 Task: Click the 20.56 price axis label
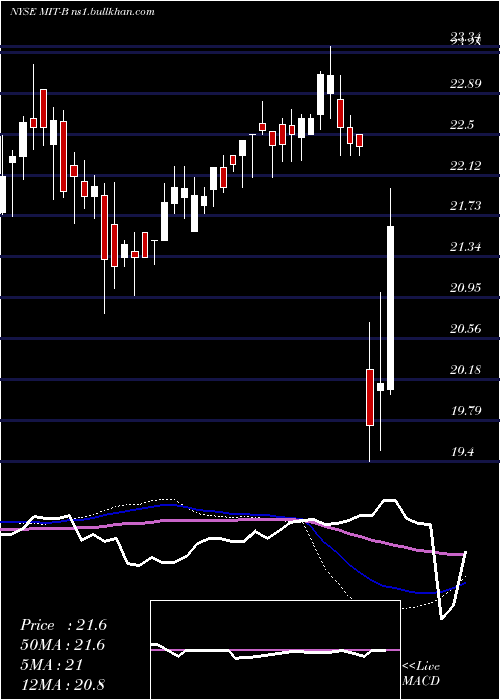(466, 329)
